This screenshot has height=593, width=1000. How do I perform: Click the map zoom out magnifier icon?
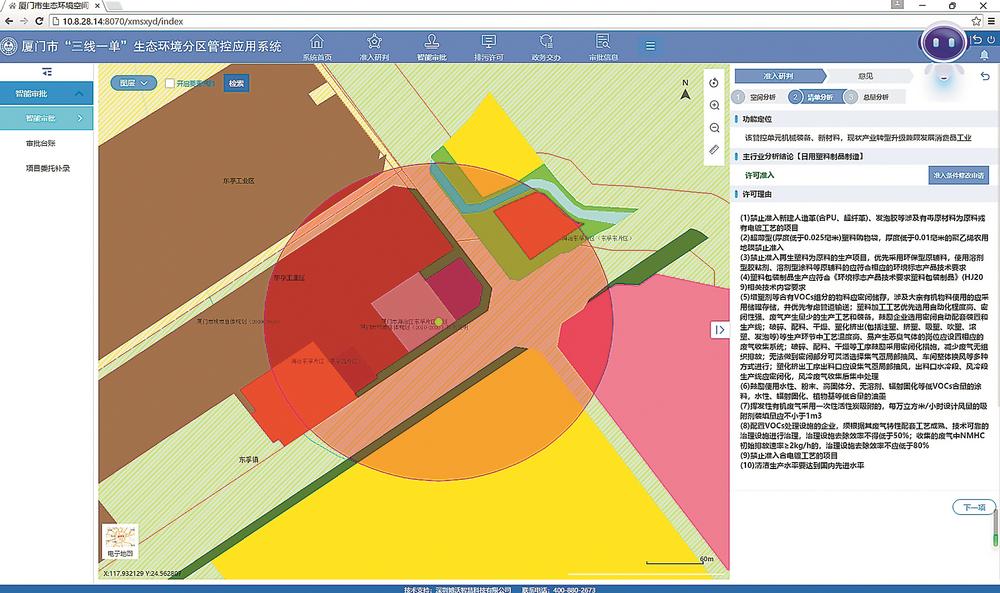714,127
